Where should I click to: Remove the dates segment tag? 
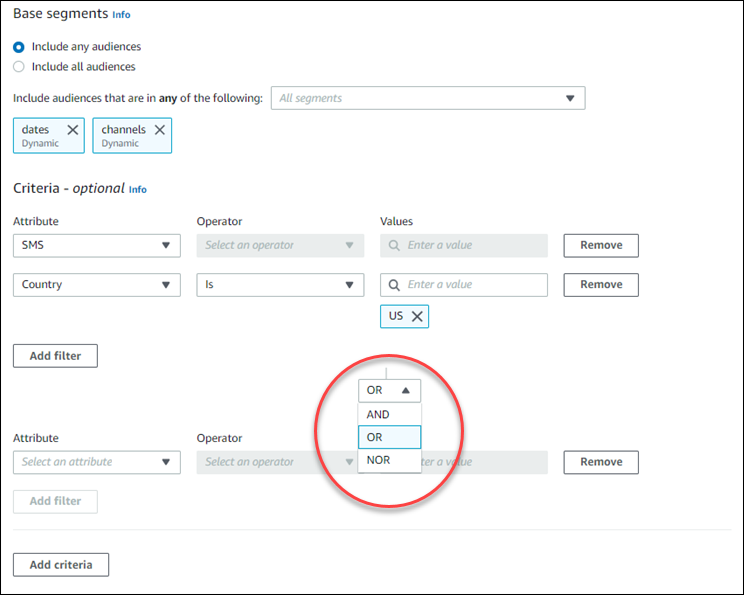[73, 130]
